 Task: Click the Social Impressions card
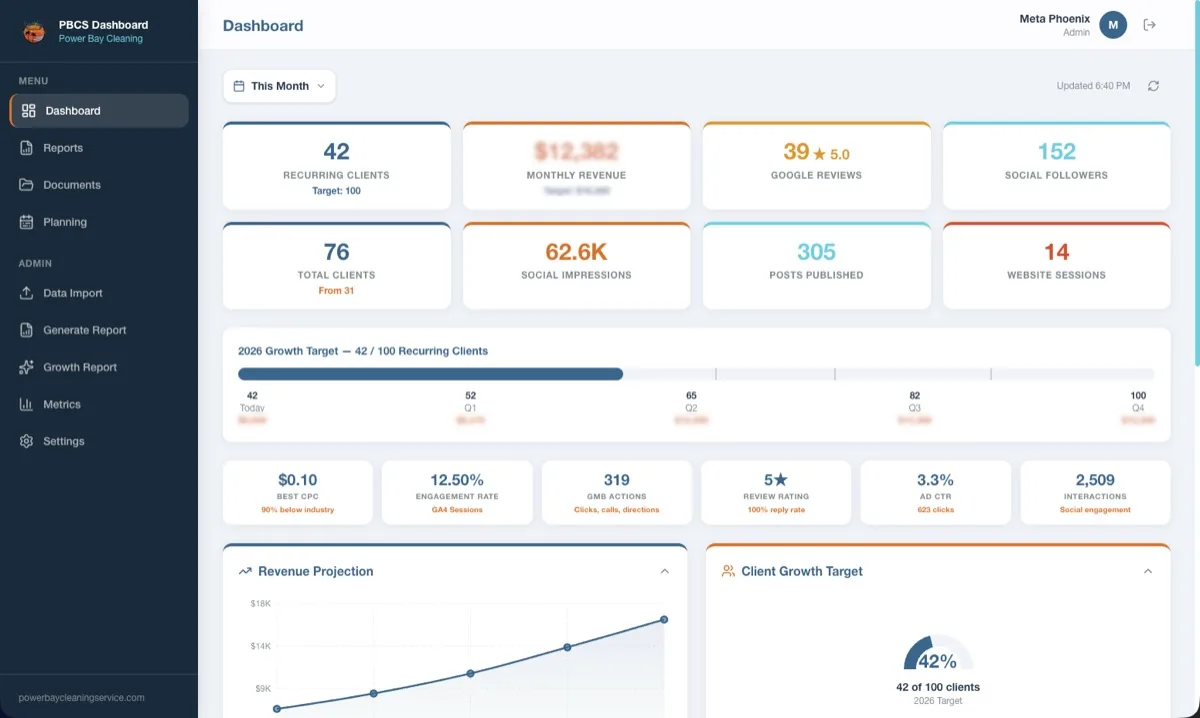pos(576,266)
